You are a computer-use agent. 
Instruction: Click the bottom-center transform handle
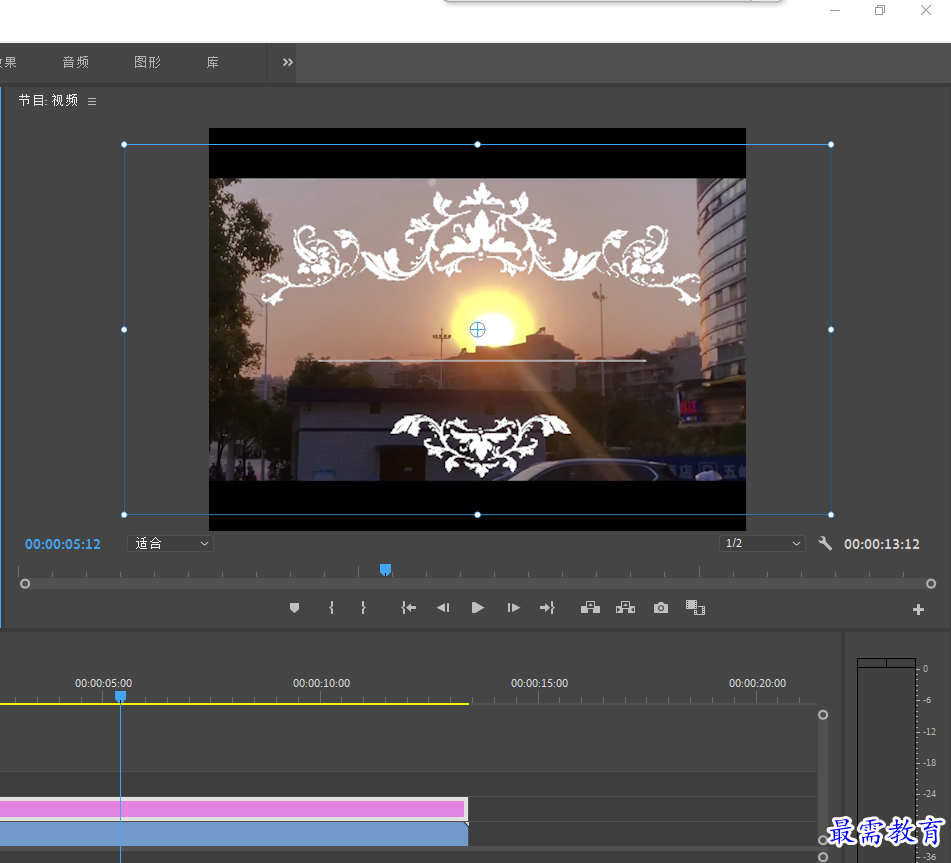click(x=477, y=514)
